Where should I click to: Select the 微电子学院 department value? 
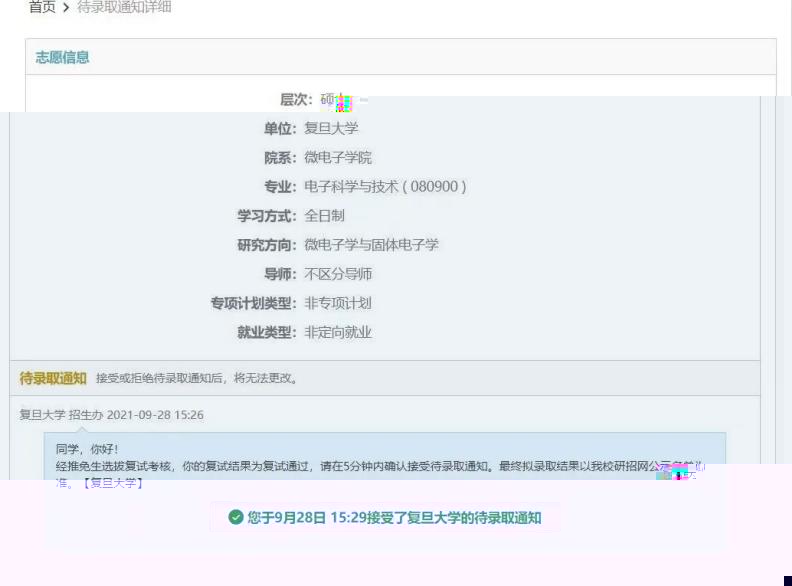pyautogui.click(x=337, y=158)
